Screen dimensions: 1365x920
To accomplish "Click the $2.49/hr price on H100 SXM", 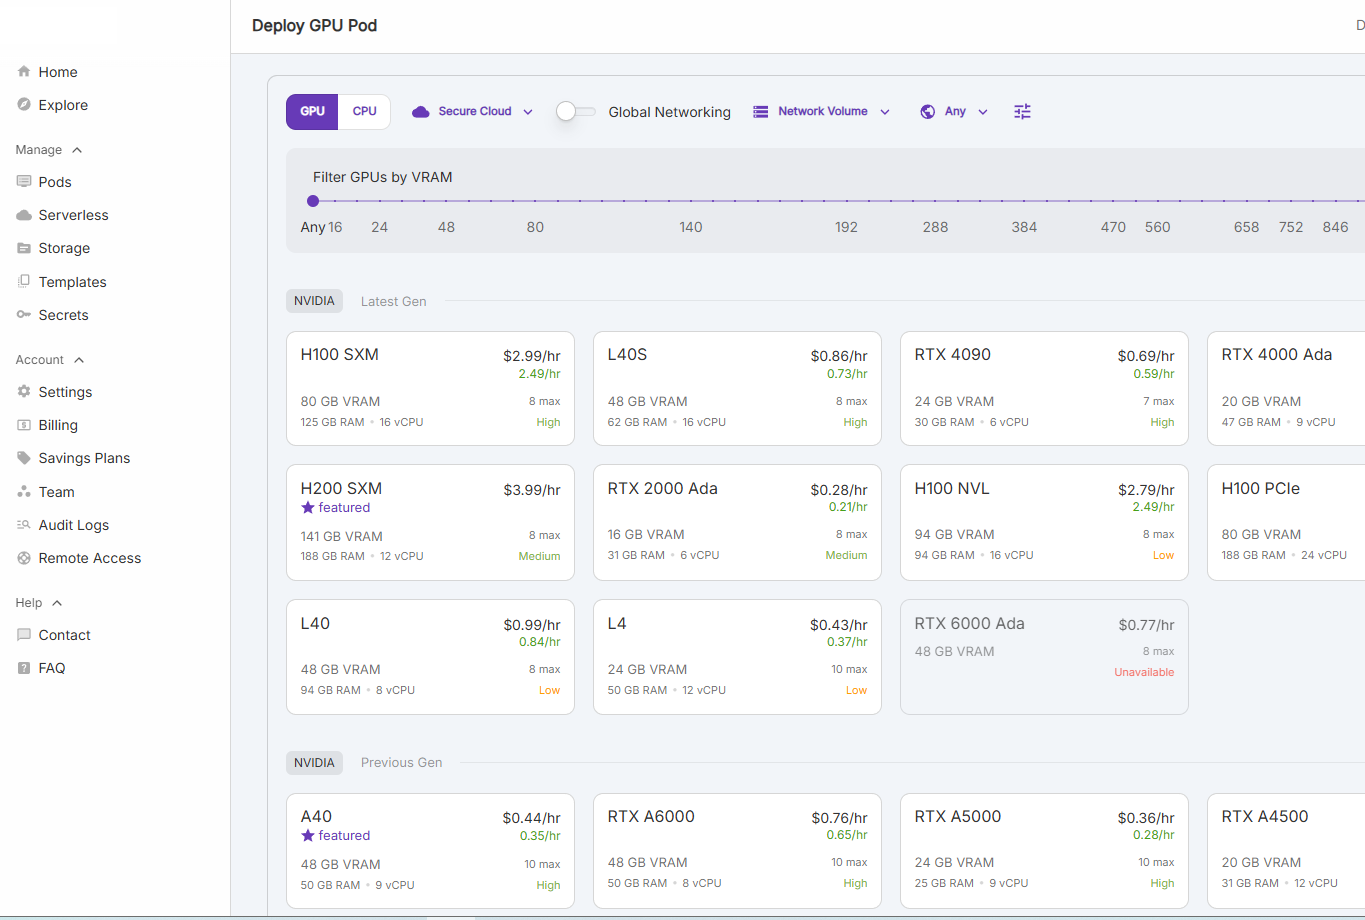I will pos(539,374).
